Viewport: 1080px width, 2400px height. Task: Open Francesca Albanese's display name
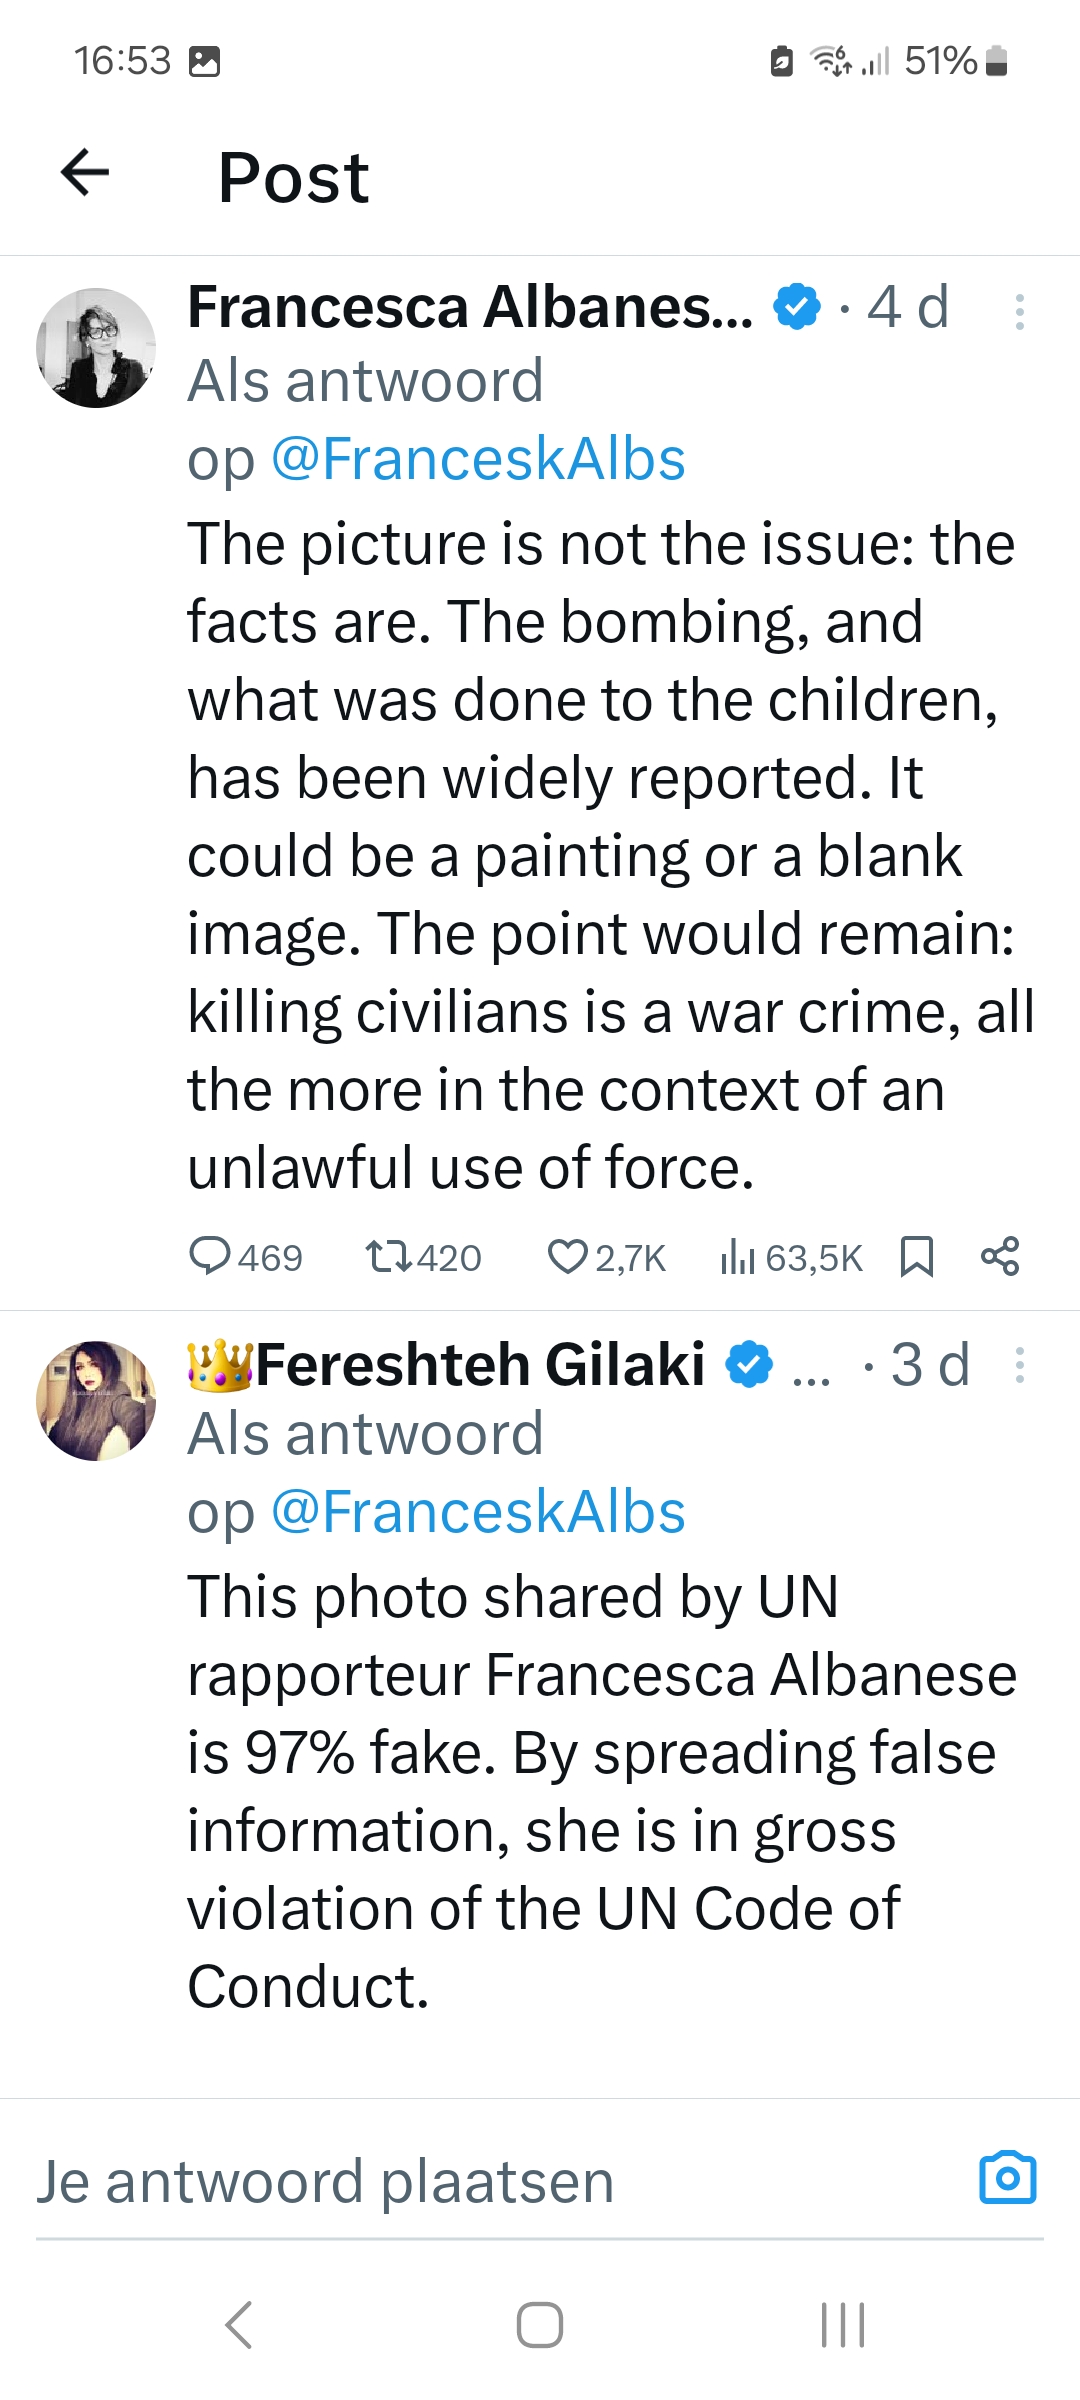pyautogui.click(x=470, y=307)
